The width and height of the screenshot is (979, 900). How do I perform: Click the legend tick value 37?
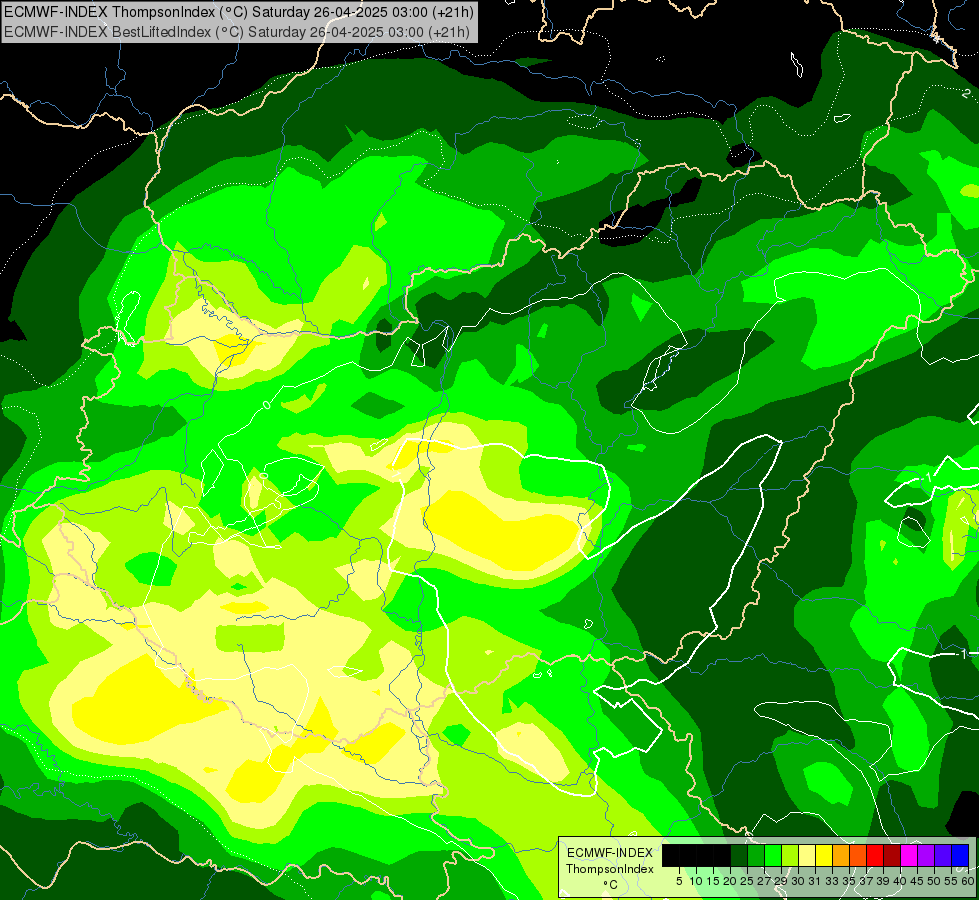866,881
